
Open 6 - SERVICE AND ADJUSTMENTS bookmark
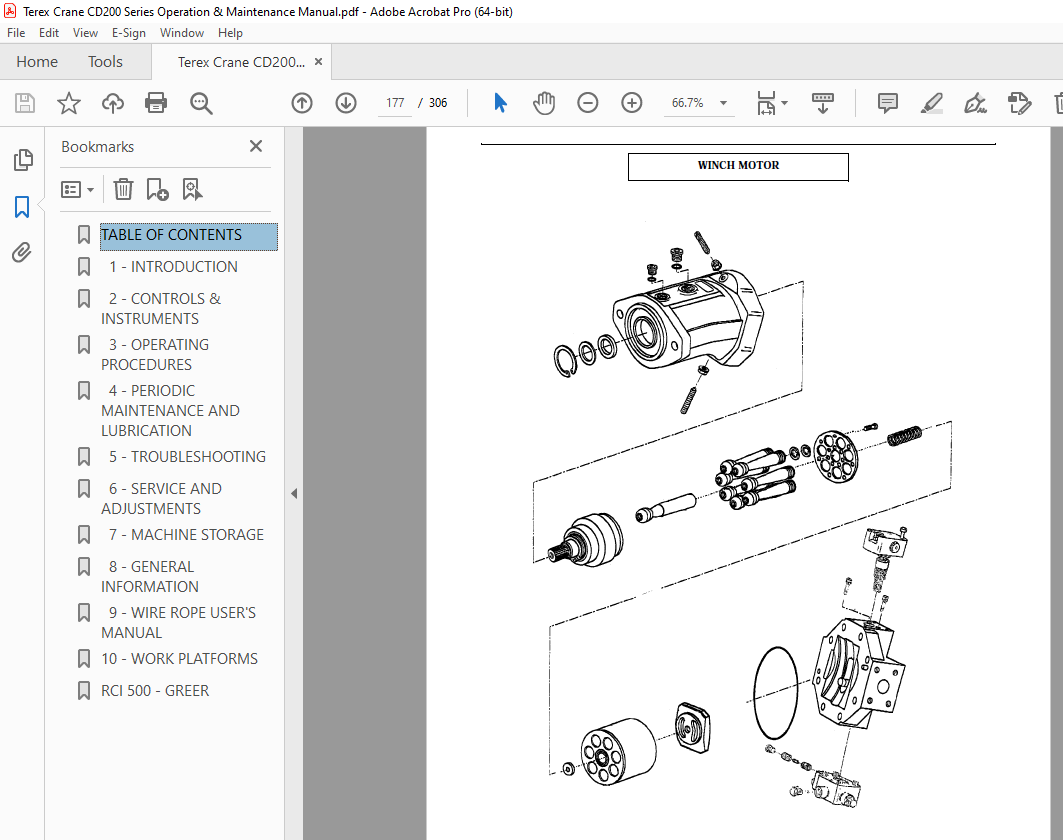click(161, 498)
